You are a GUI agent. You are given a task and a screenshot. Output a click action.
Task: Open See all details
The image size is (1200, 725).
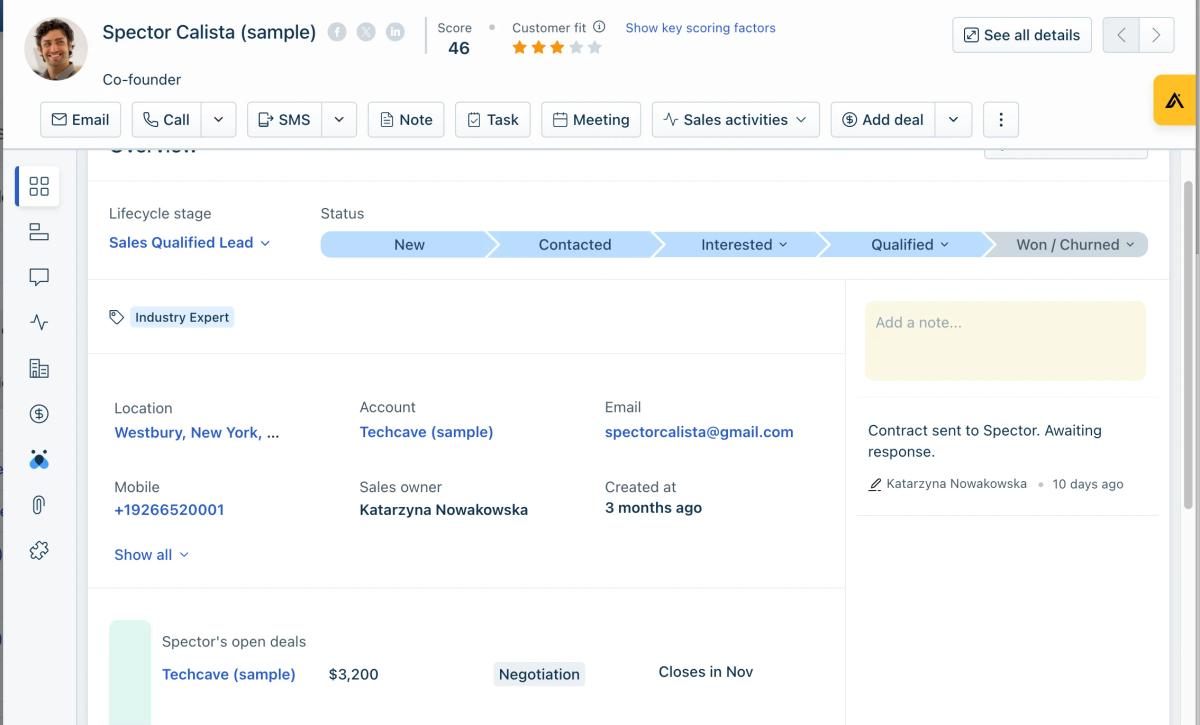pos(1022,35)
